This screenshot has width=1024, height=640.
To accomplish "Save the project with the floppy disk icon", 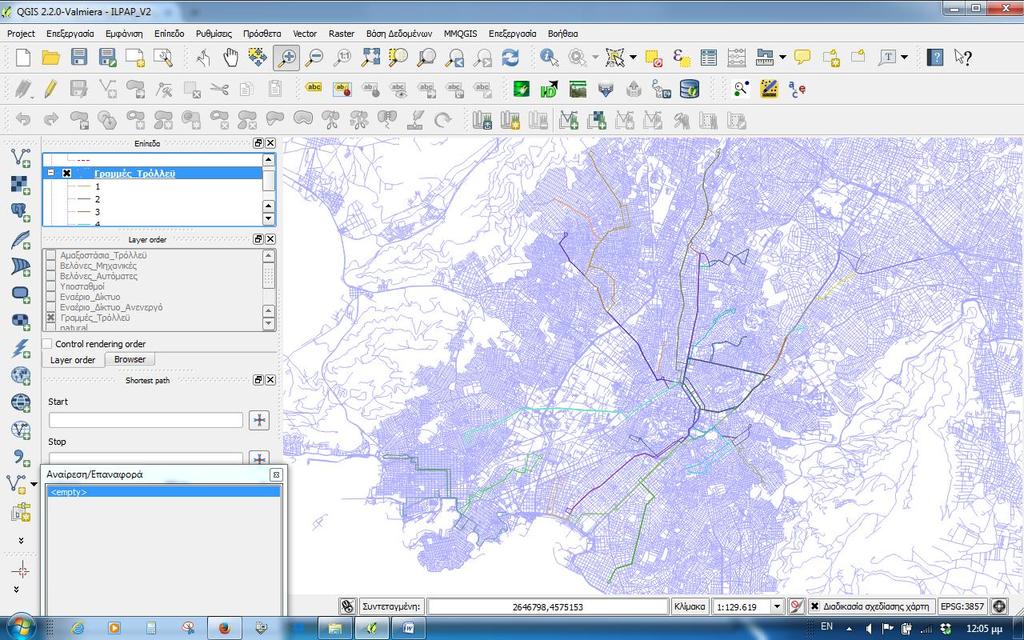I will click(x=79, y=57).
